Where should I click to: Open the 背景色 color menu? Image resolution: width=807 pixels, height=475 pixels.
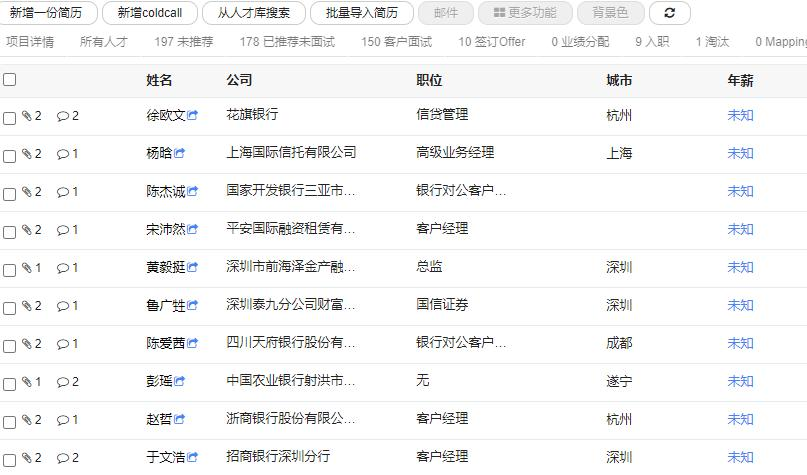point(610,13)
